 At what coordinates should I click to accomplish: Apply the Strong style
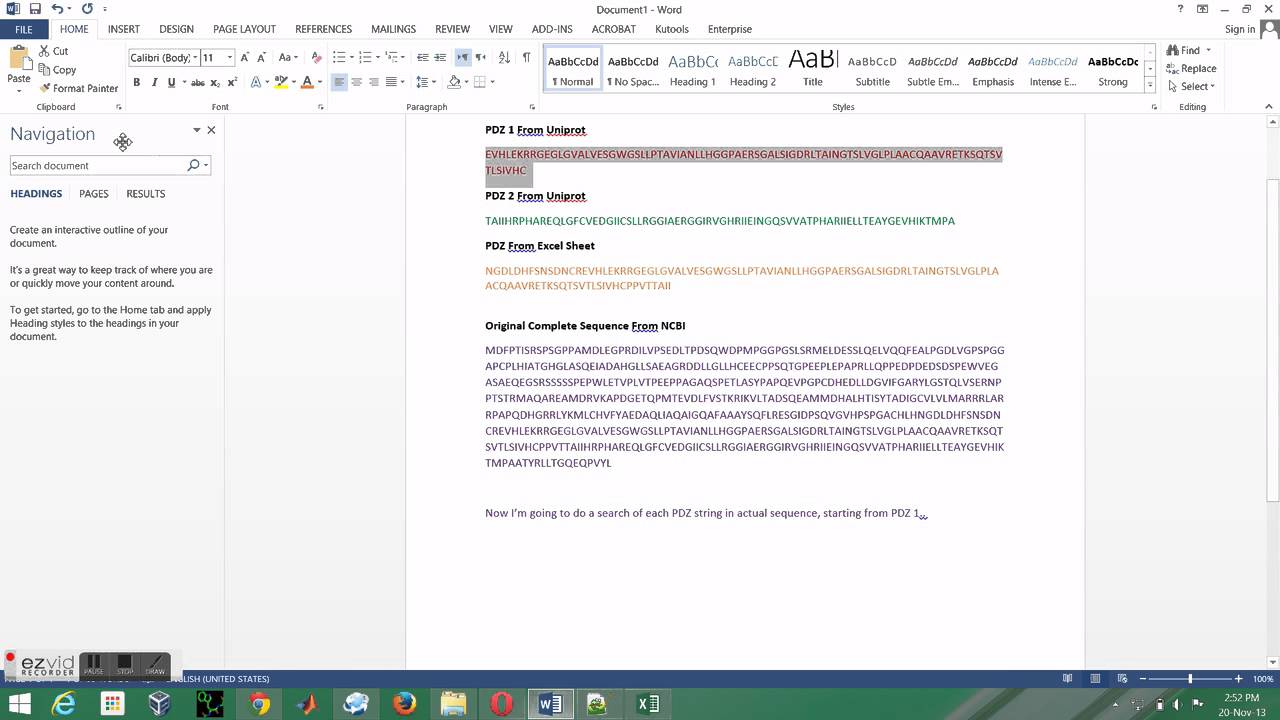click(1113, 68)
